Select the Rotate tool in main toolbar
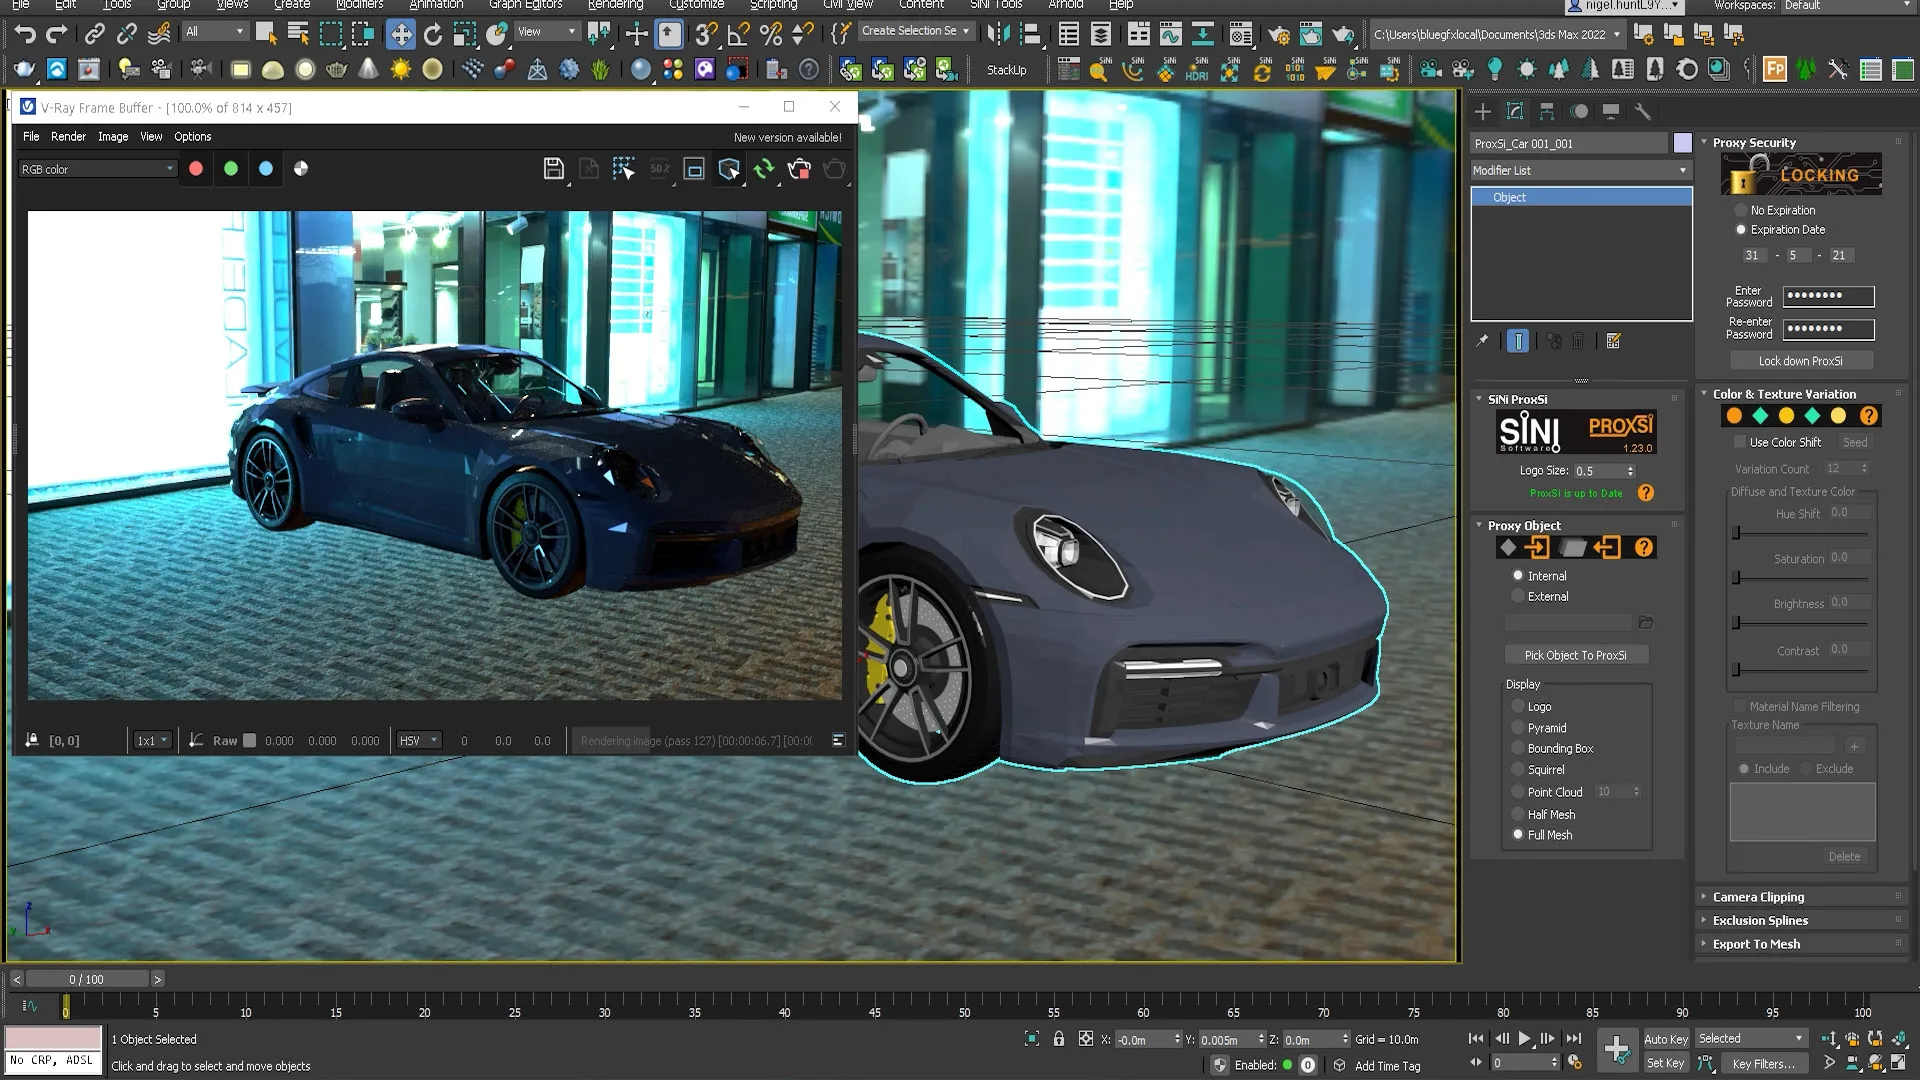Viewport: 1920px width, 1080px height. (x=433, y=34)
